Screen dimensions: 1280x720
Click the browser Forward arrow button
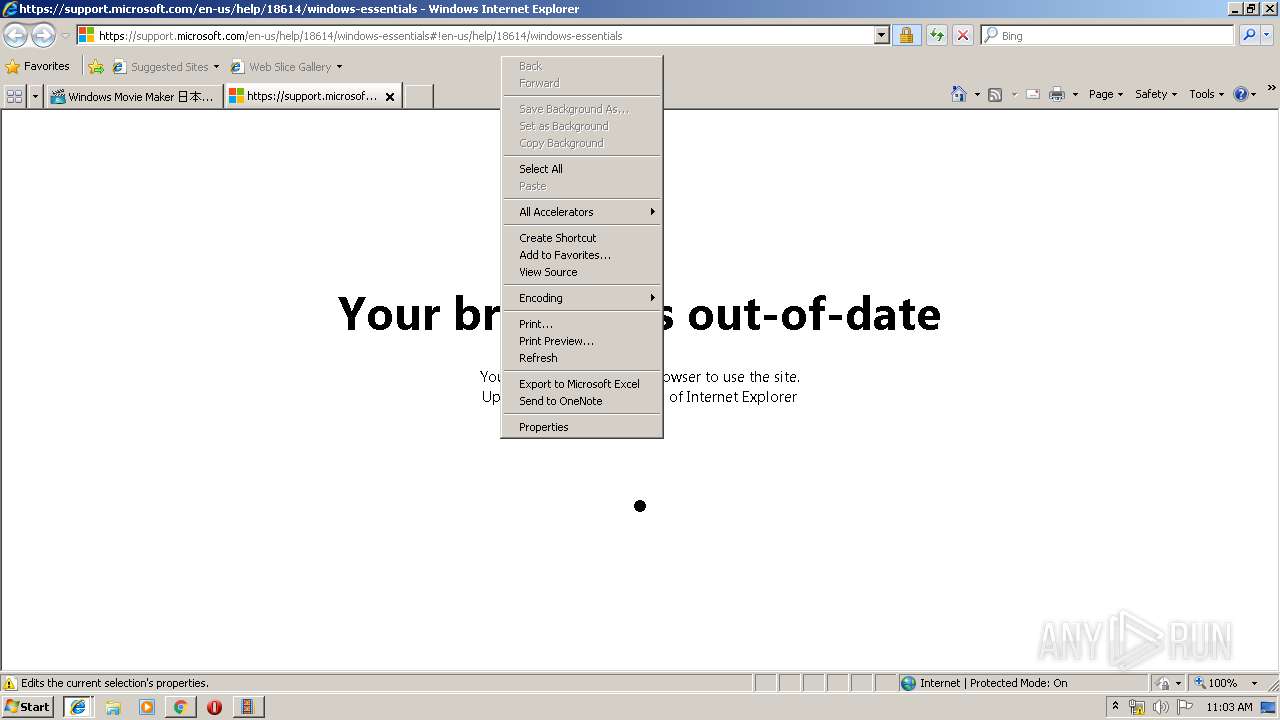pyautogui.click(x=43, y=36)
